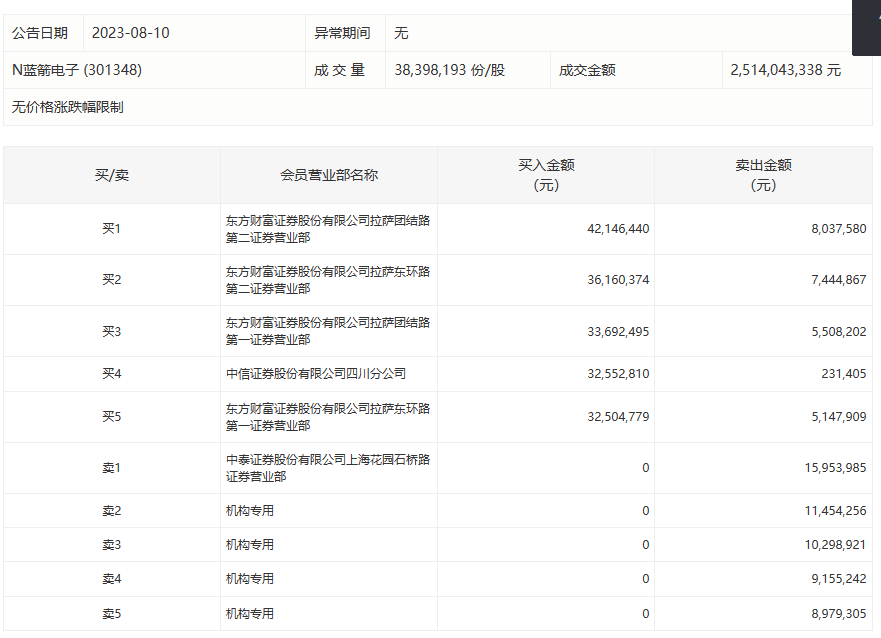Select the 卖3 row label
This screenshot has width=881, height=638.
coord(112,545)
